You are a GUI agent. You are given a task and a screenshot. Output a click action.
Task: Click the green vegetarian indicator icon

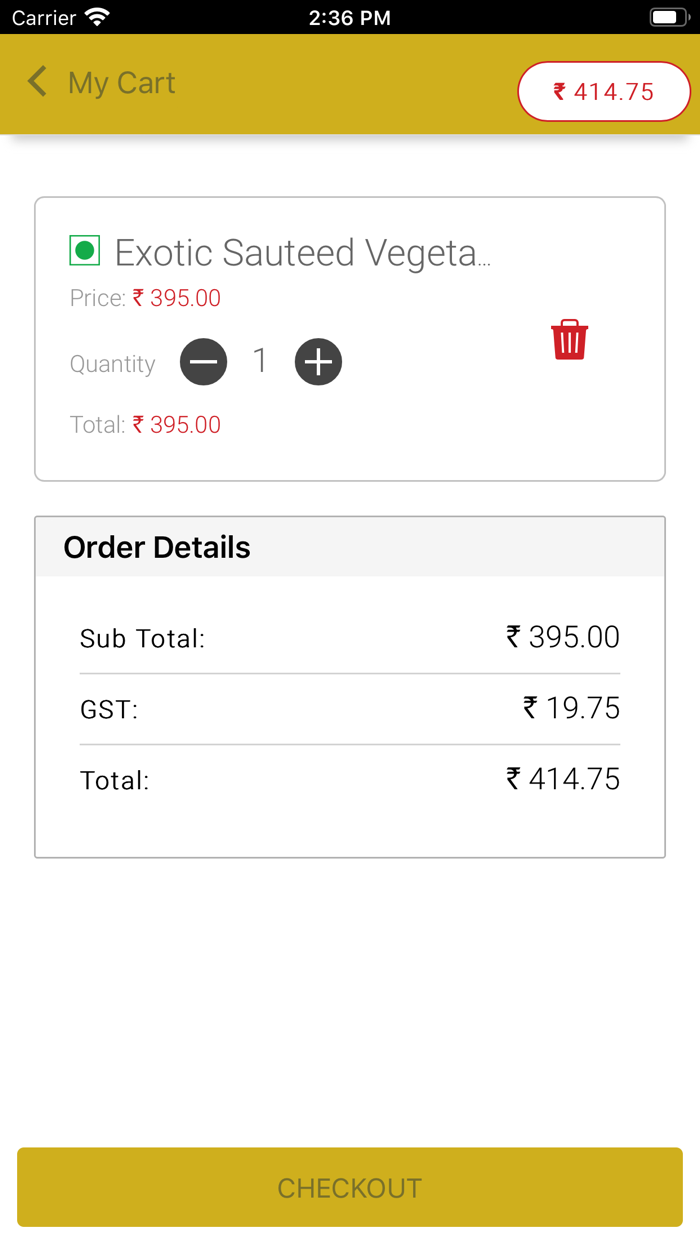point(85,251)
